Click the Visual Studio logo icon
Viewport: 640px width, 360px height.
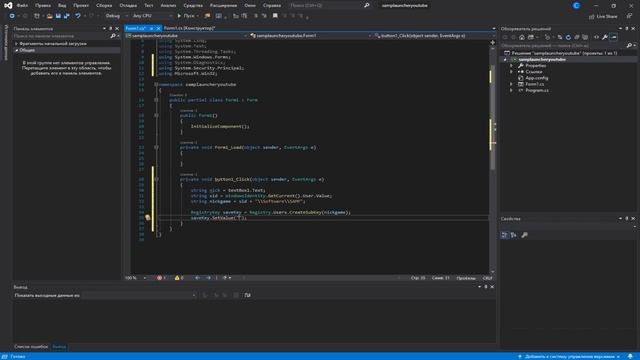tap(8, 6)
